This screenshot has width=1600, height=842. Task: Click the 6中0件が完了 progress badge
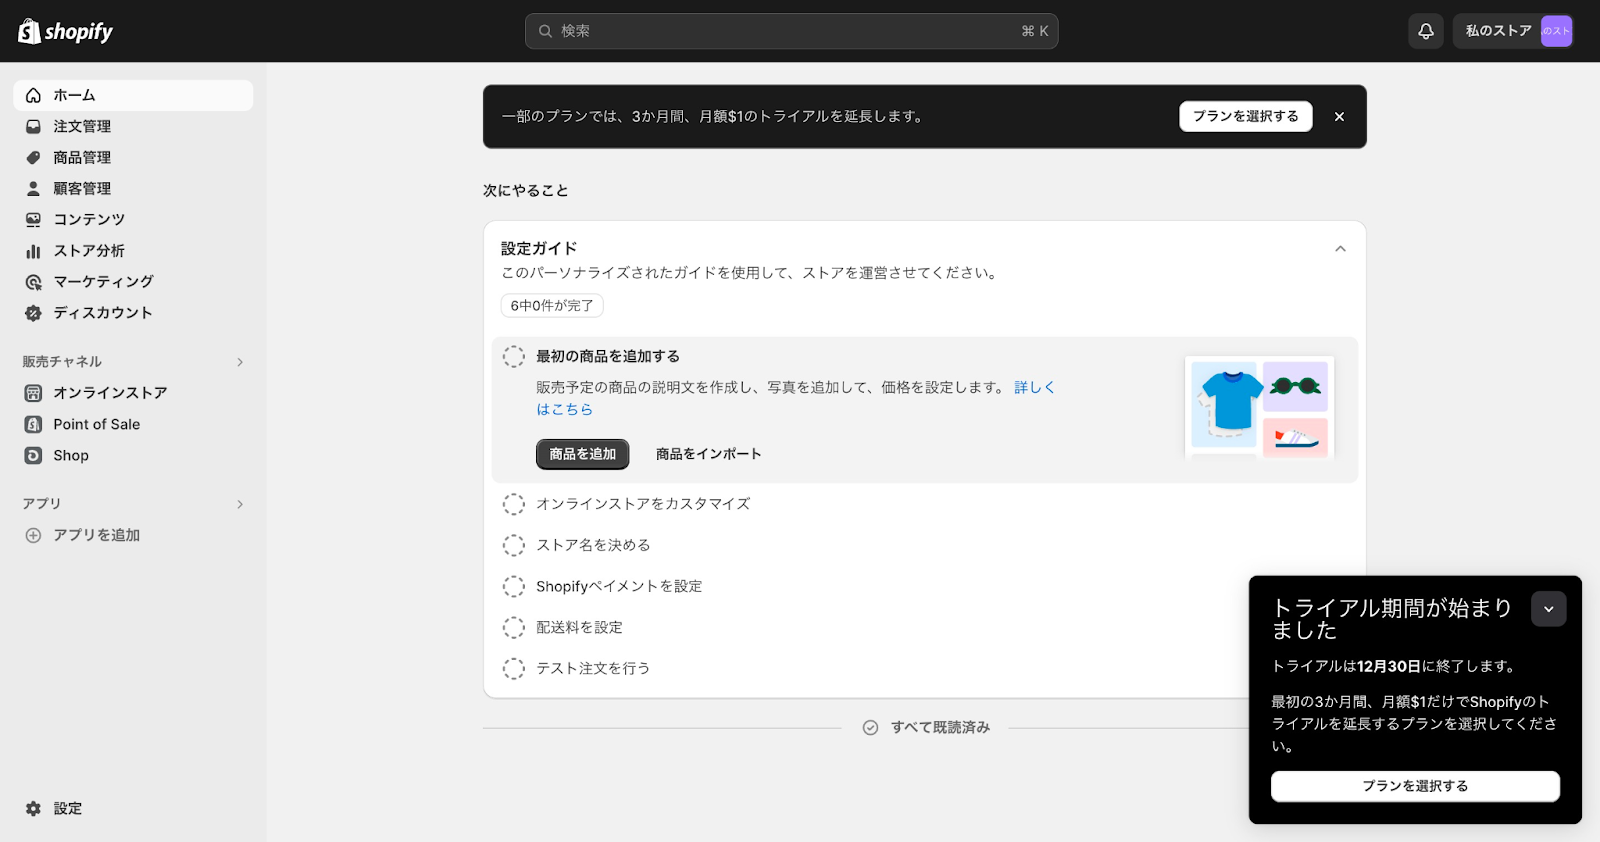tap(552, 306)
